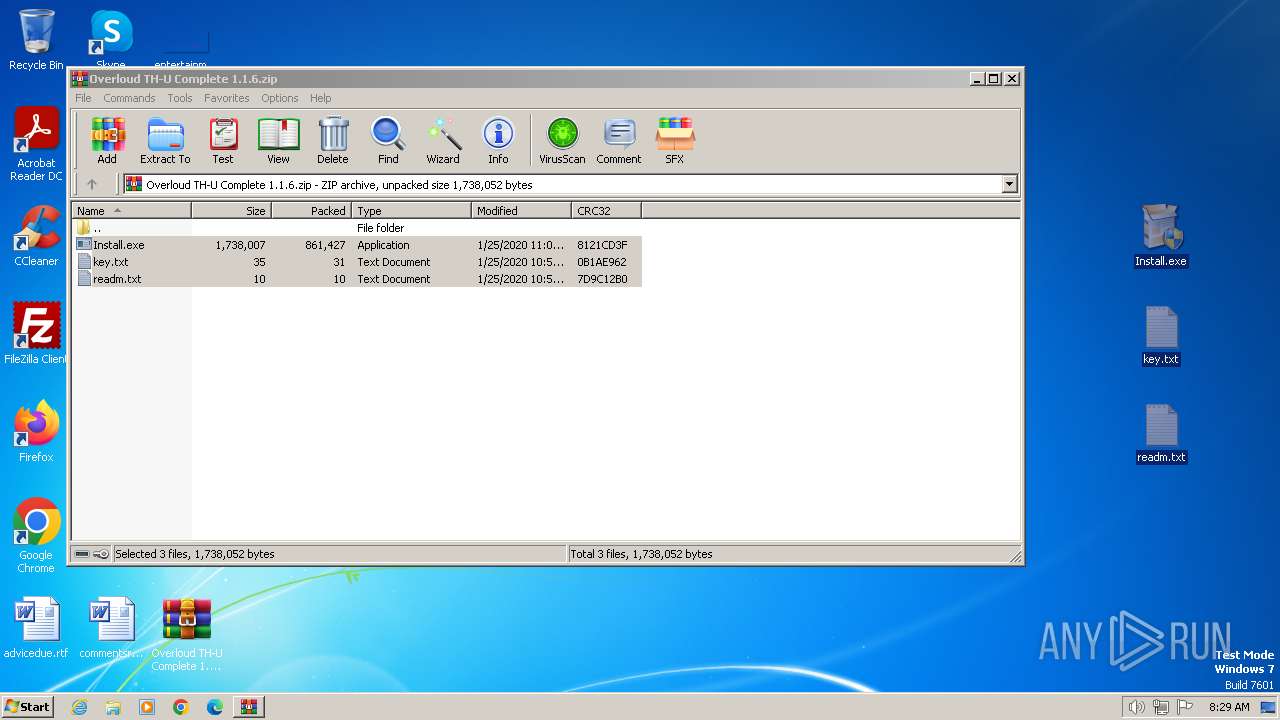The width and height of the screenshot is (1280, 720).
Task: Select Install.exe on the desktop
Action: (x=1161, y=236)
